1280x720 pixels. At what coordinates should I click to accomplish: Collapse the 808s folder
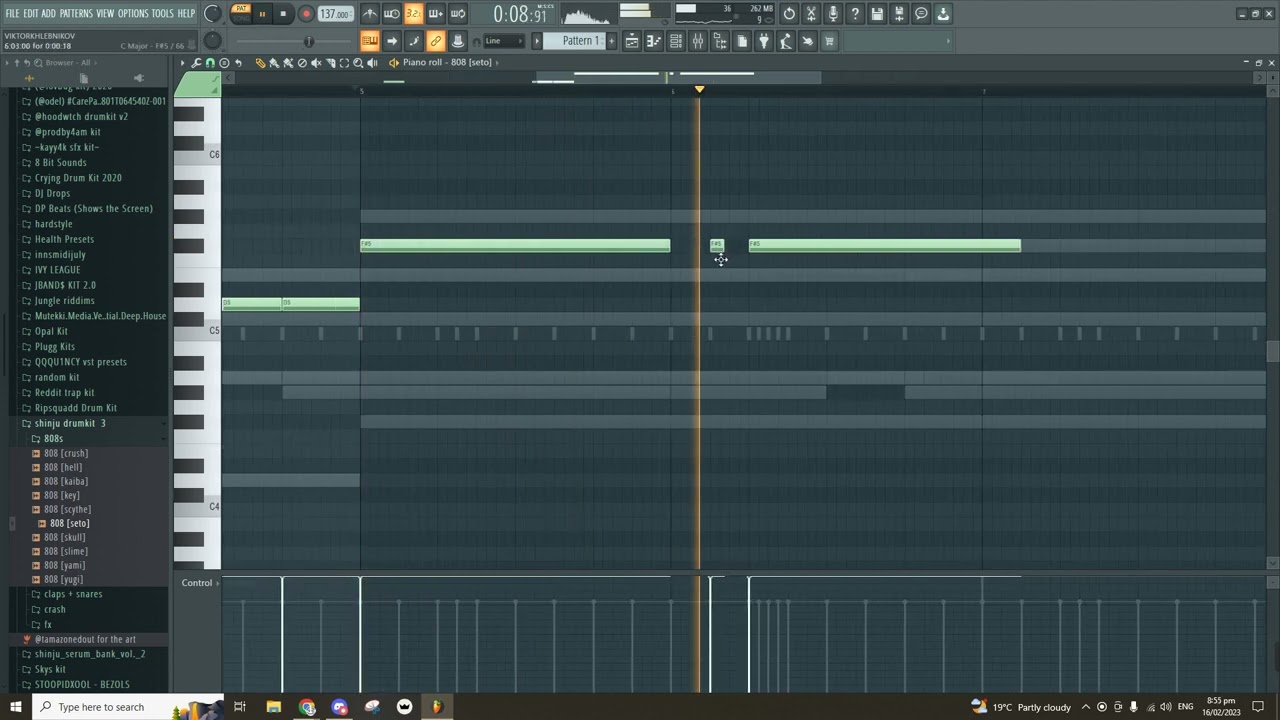(53, 439)
